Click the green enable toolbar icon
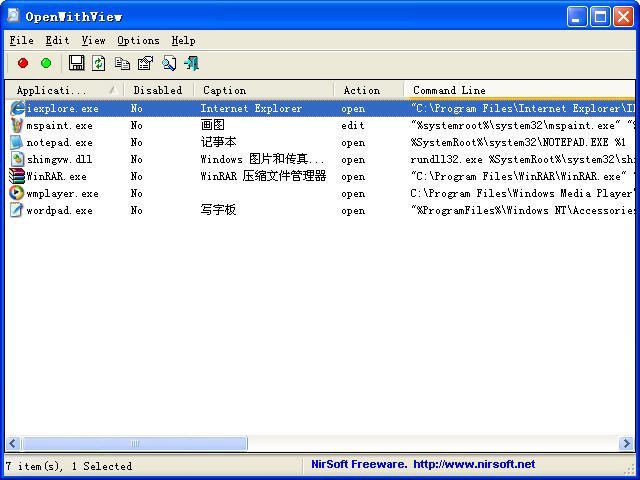The width and height of the screenshot is (640, 480). point(46,63)
